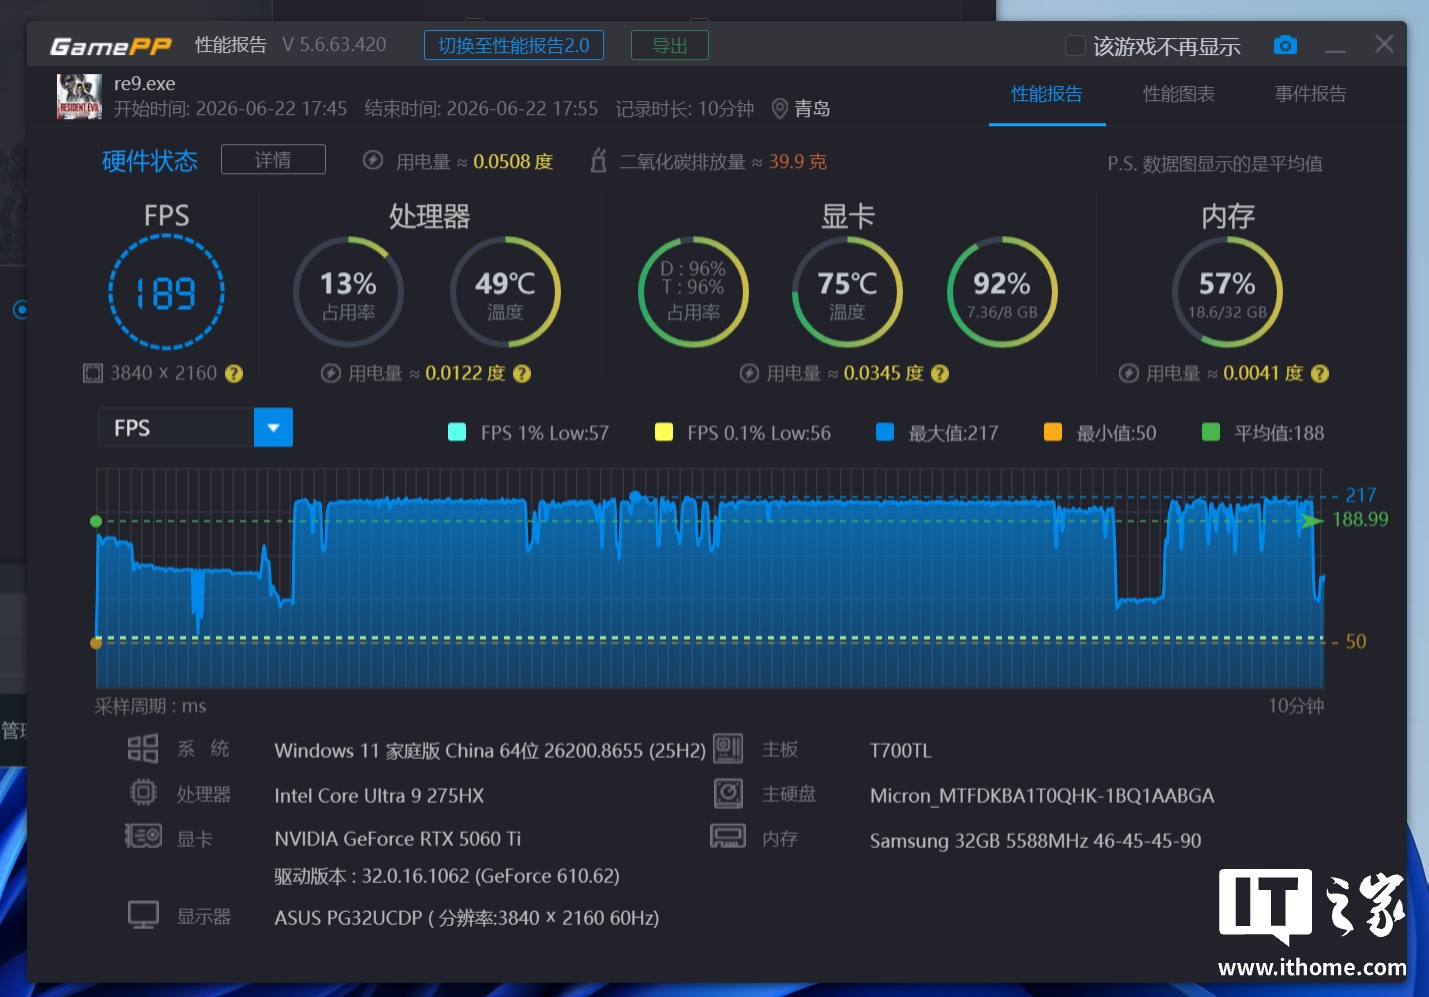Enable the 该游戏不再显示 checkbox
The height and width of the screenshot is (997, 1429).
tap(1075, 46)
